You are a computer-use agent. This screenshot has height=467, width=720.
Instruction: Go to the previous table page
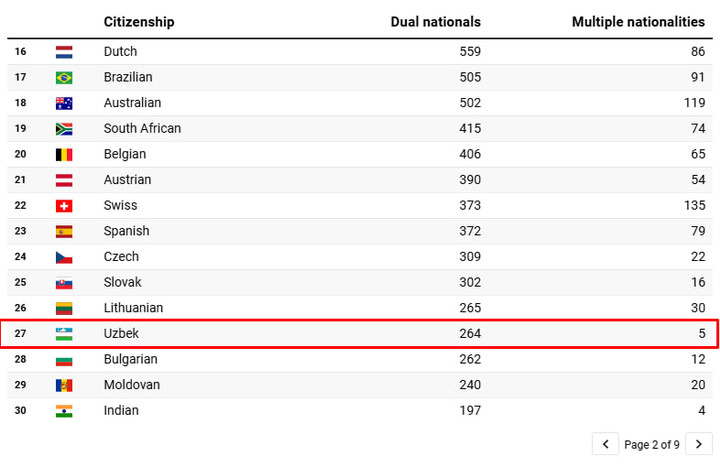[x=606, y=444]
